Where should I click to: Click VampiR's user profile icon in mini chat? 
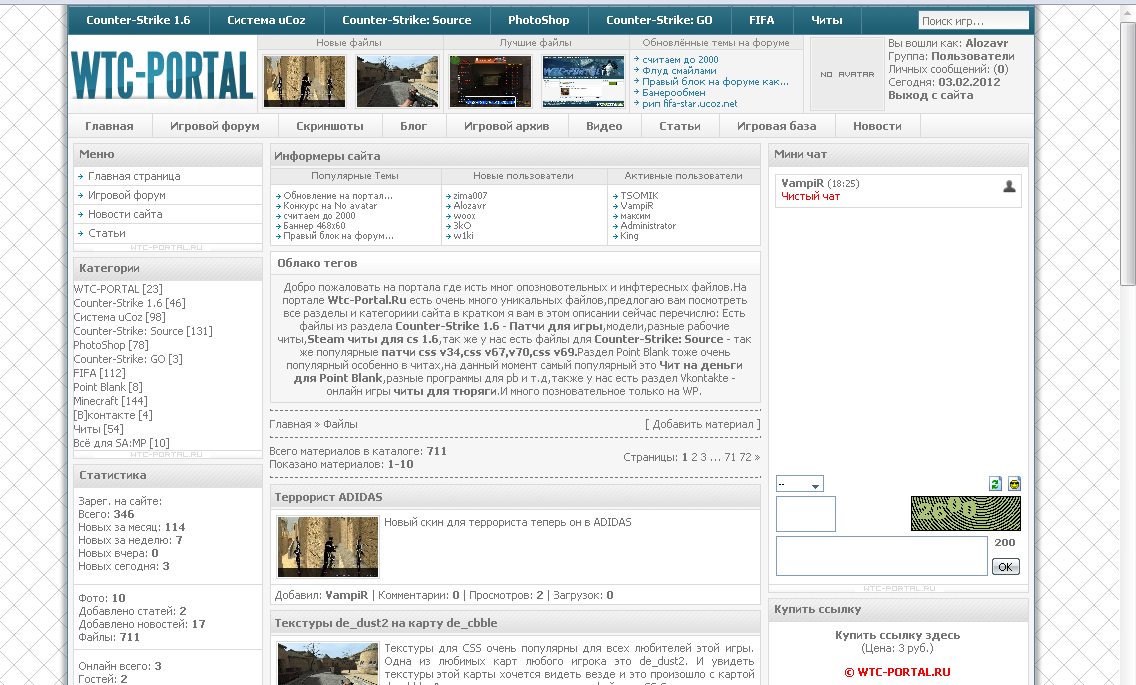tap(1009, 186)
